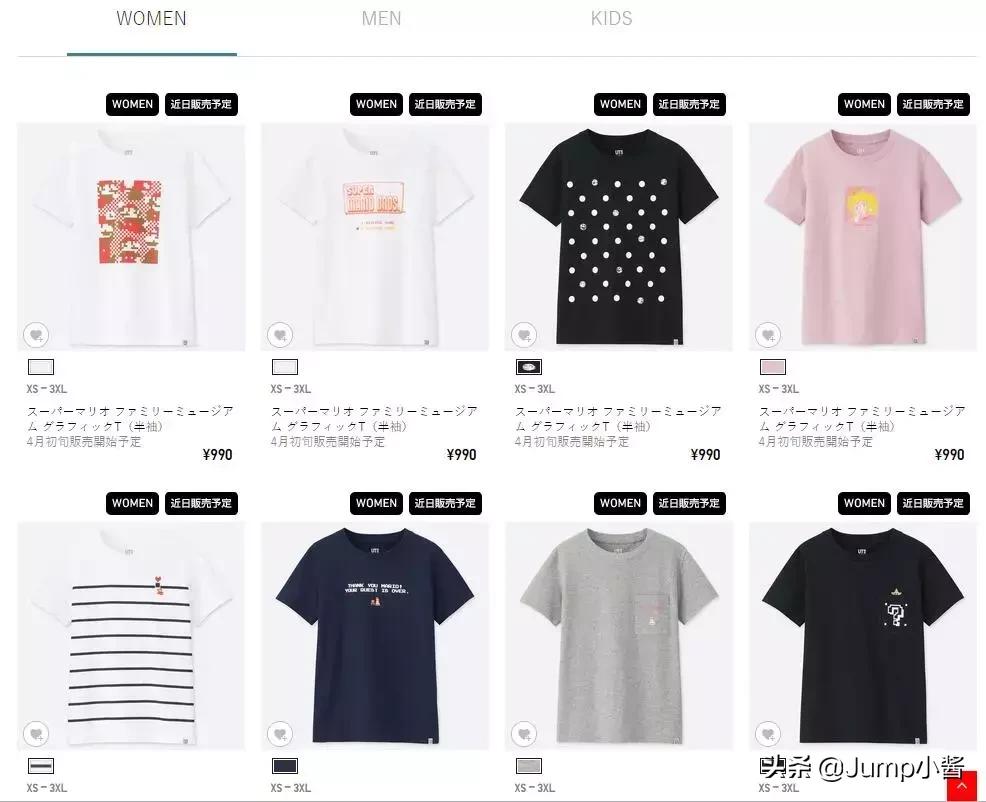The width and height of the screenshot is (986, 802).
Task: Favorite the navy Thank You Mario tee
Action: (280, 733)
